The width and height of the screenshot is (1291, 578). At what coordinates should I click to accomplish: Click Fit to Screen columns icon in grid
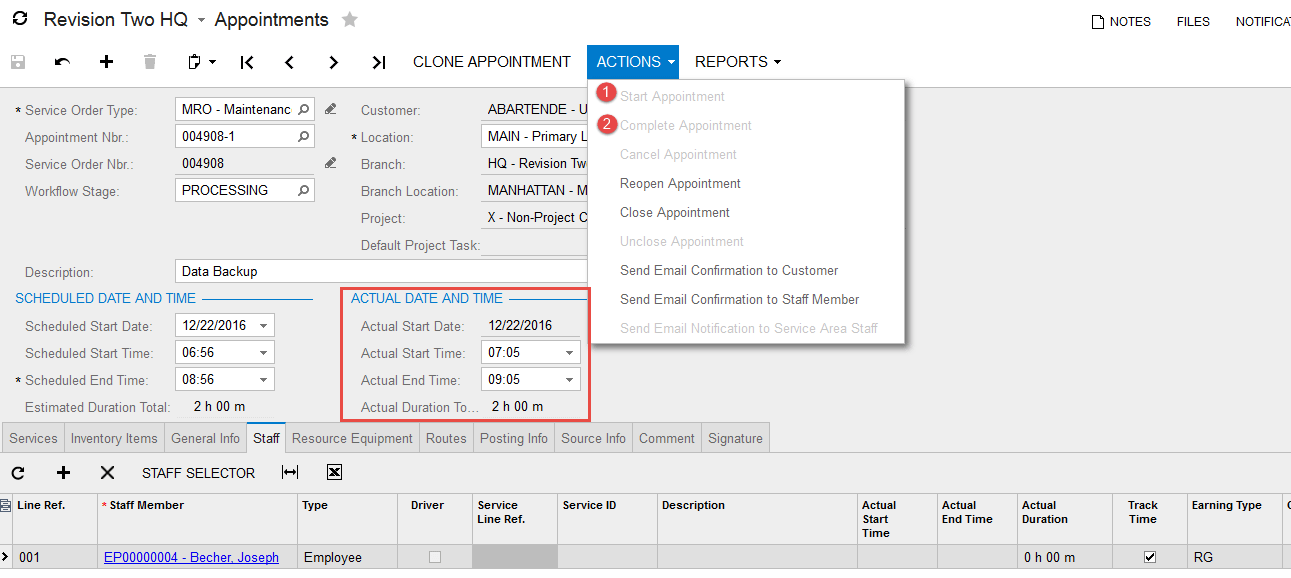(x=290, y=473)
